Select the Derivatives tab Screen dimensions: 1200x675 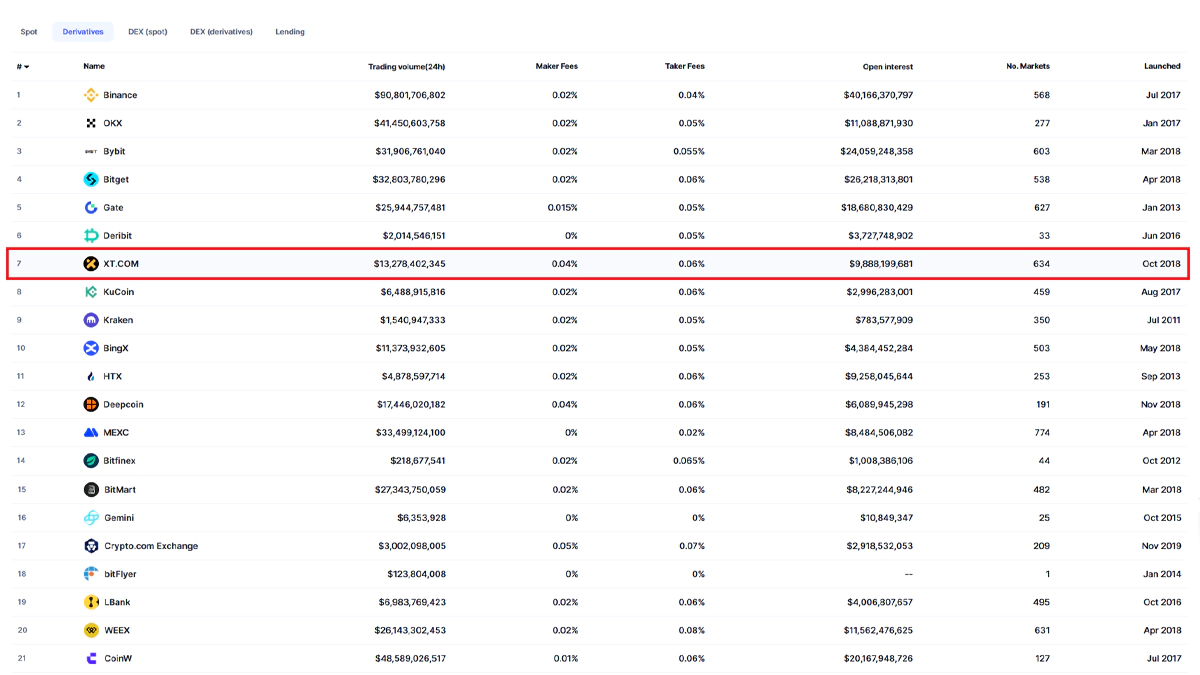(x=83, y=32)
